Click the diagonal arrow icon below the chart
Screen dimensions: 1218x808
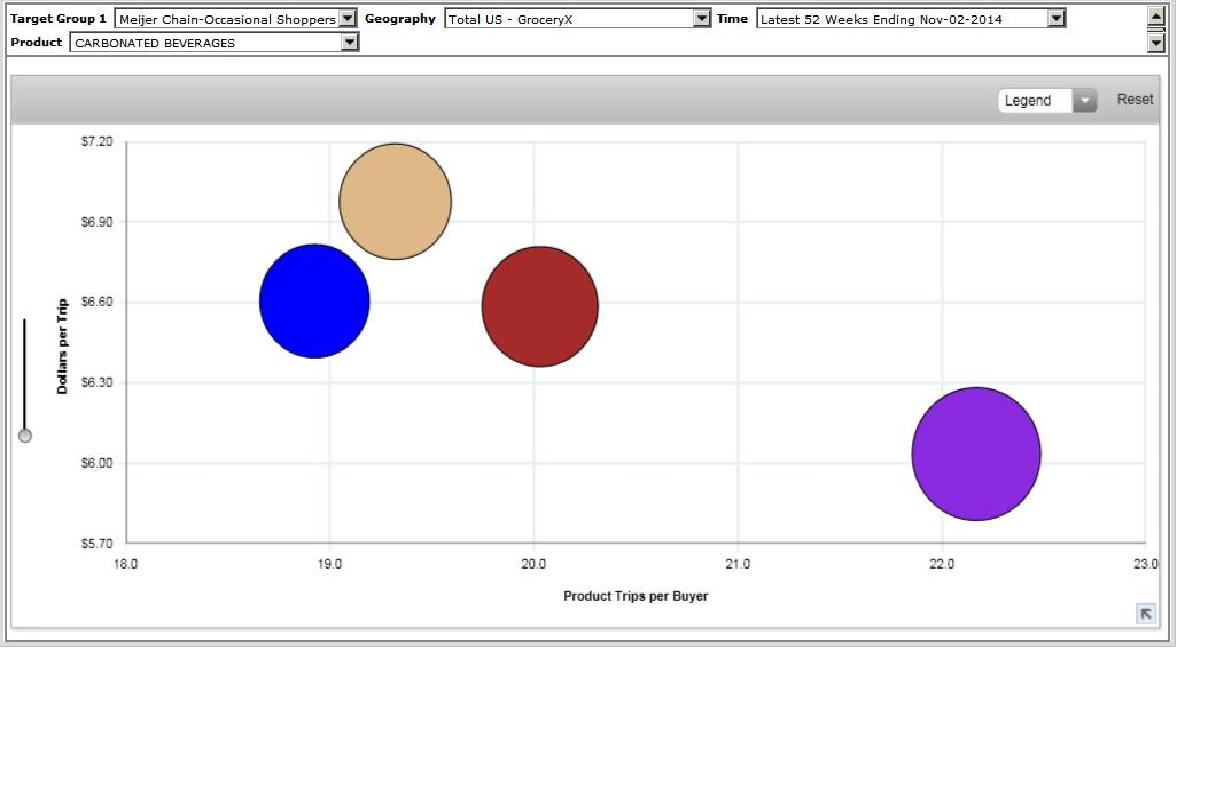[x=1146, y=614]
